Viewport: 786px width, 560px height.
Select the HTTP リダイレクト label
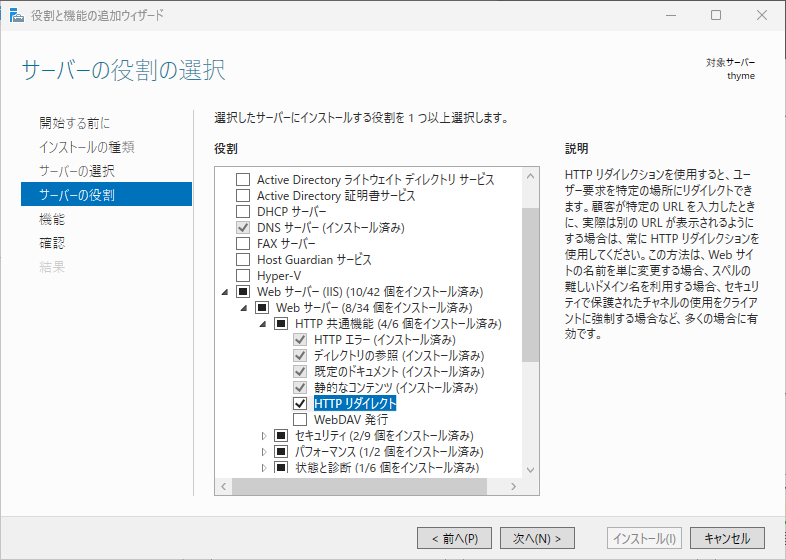point(355,404)
